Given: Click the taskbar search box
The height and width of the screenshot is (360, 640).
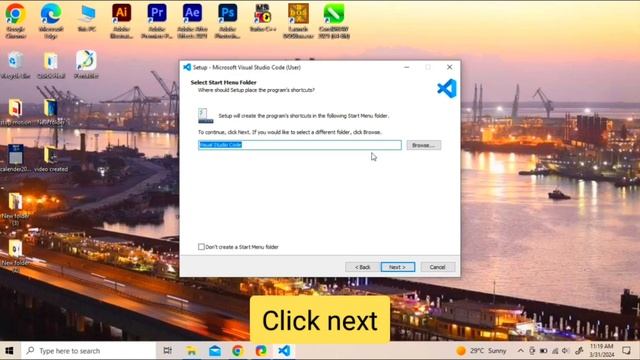Looking at the screenshot, I should (x=88, y=351).
